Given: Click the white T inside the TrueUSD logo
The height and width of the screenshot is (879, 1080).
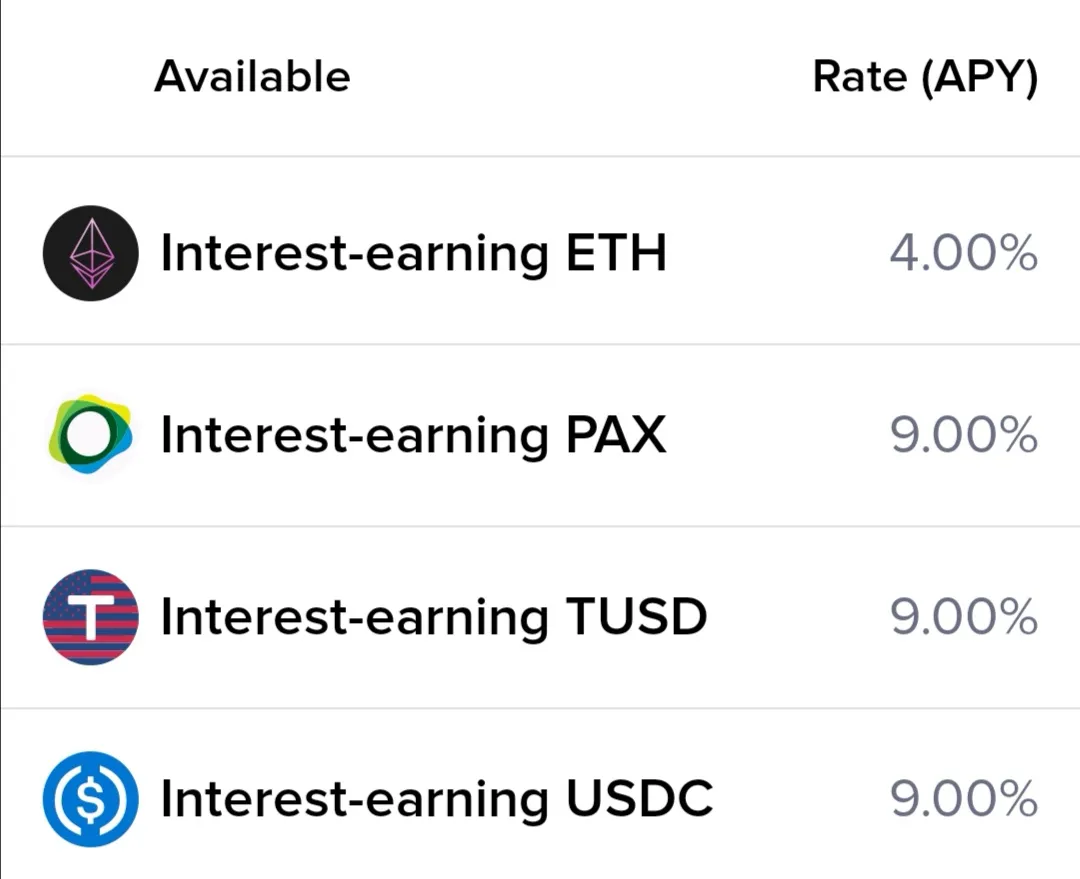Looking at the screenshot, I should [x=90, y=617].
